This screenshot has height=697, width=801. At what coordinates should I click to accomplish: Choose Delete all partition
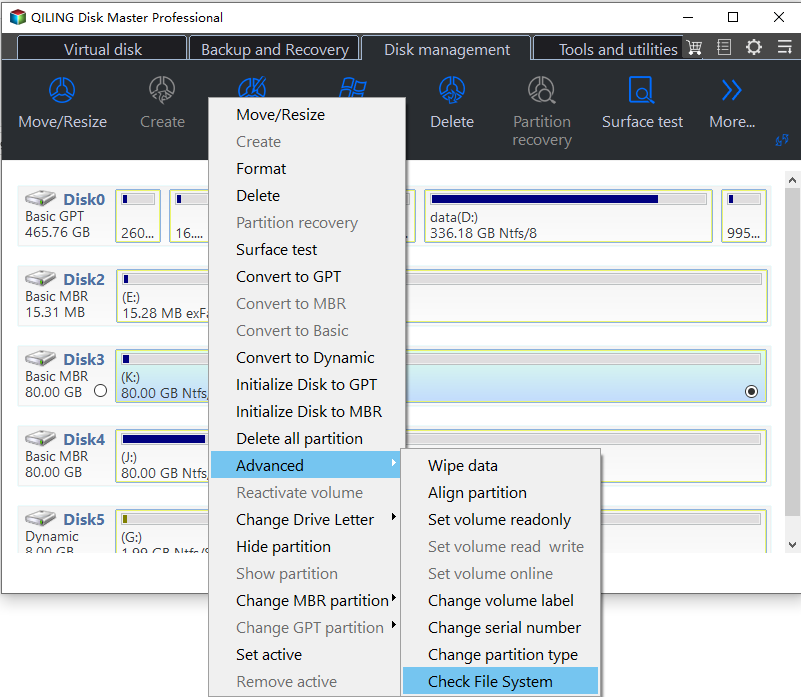(x=305, y=438)
